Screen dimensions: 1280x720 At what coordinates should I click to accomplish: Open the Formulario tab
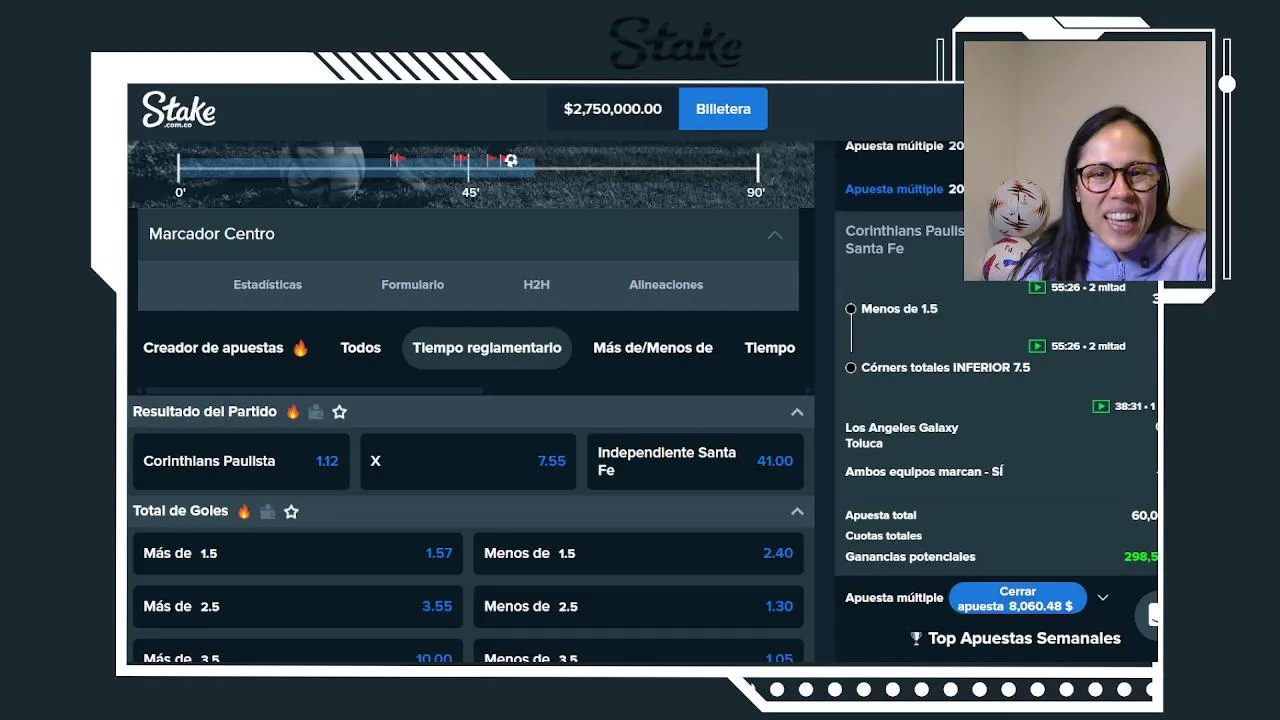(x=412, y=285)
